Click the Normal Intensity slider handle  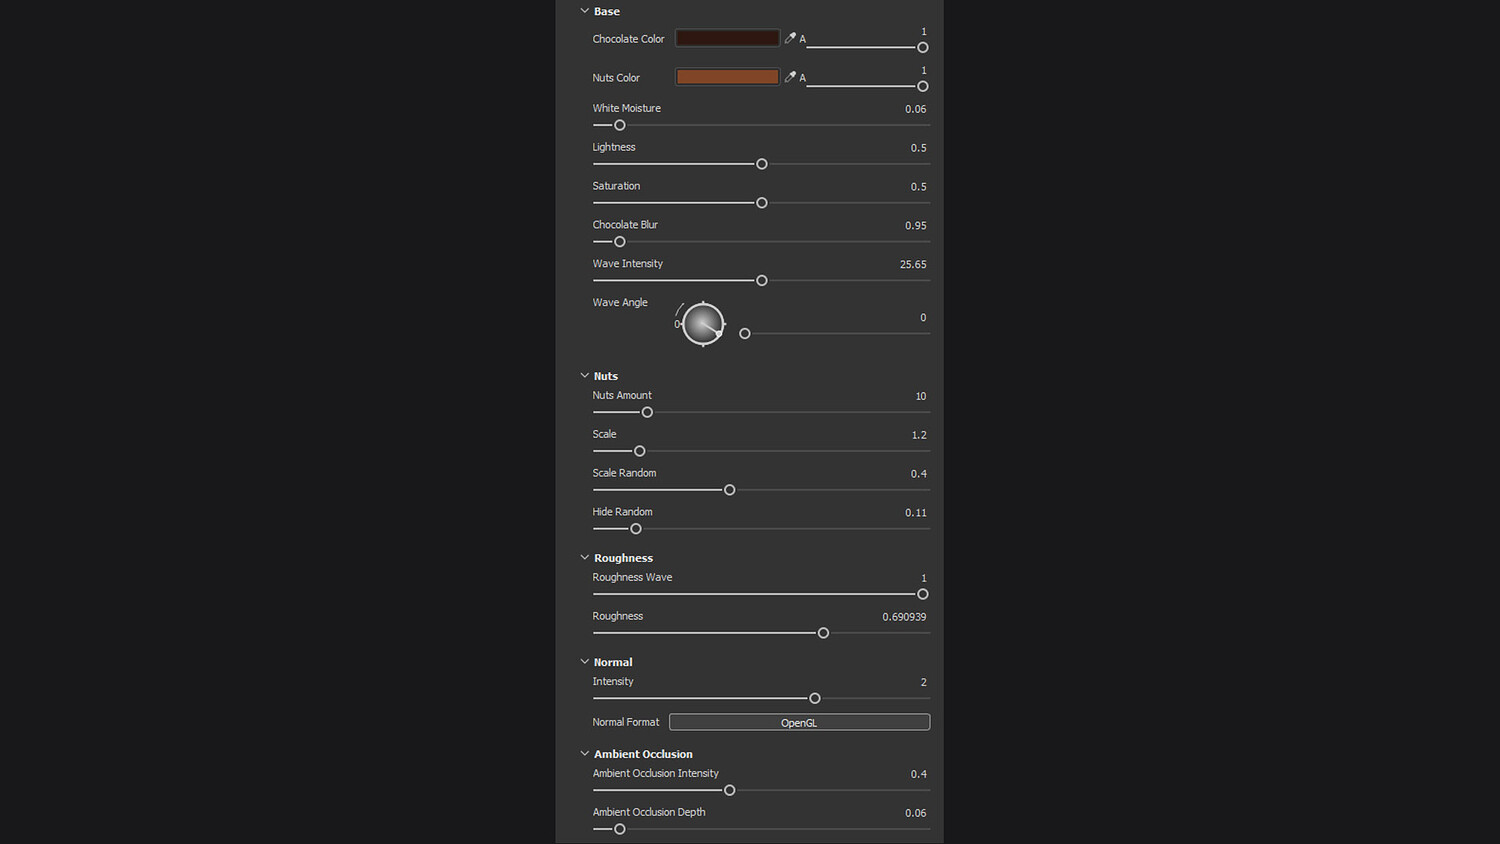(815, 698)
